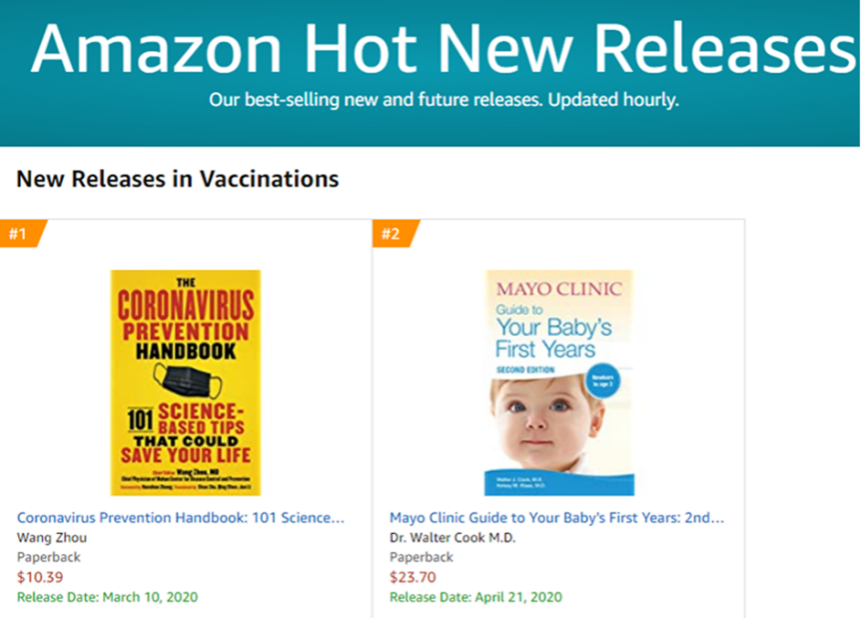This screenshot has width=861, height=618.
Task: Click the $10.39 price
Action: [x=40, y=577]
